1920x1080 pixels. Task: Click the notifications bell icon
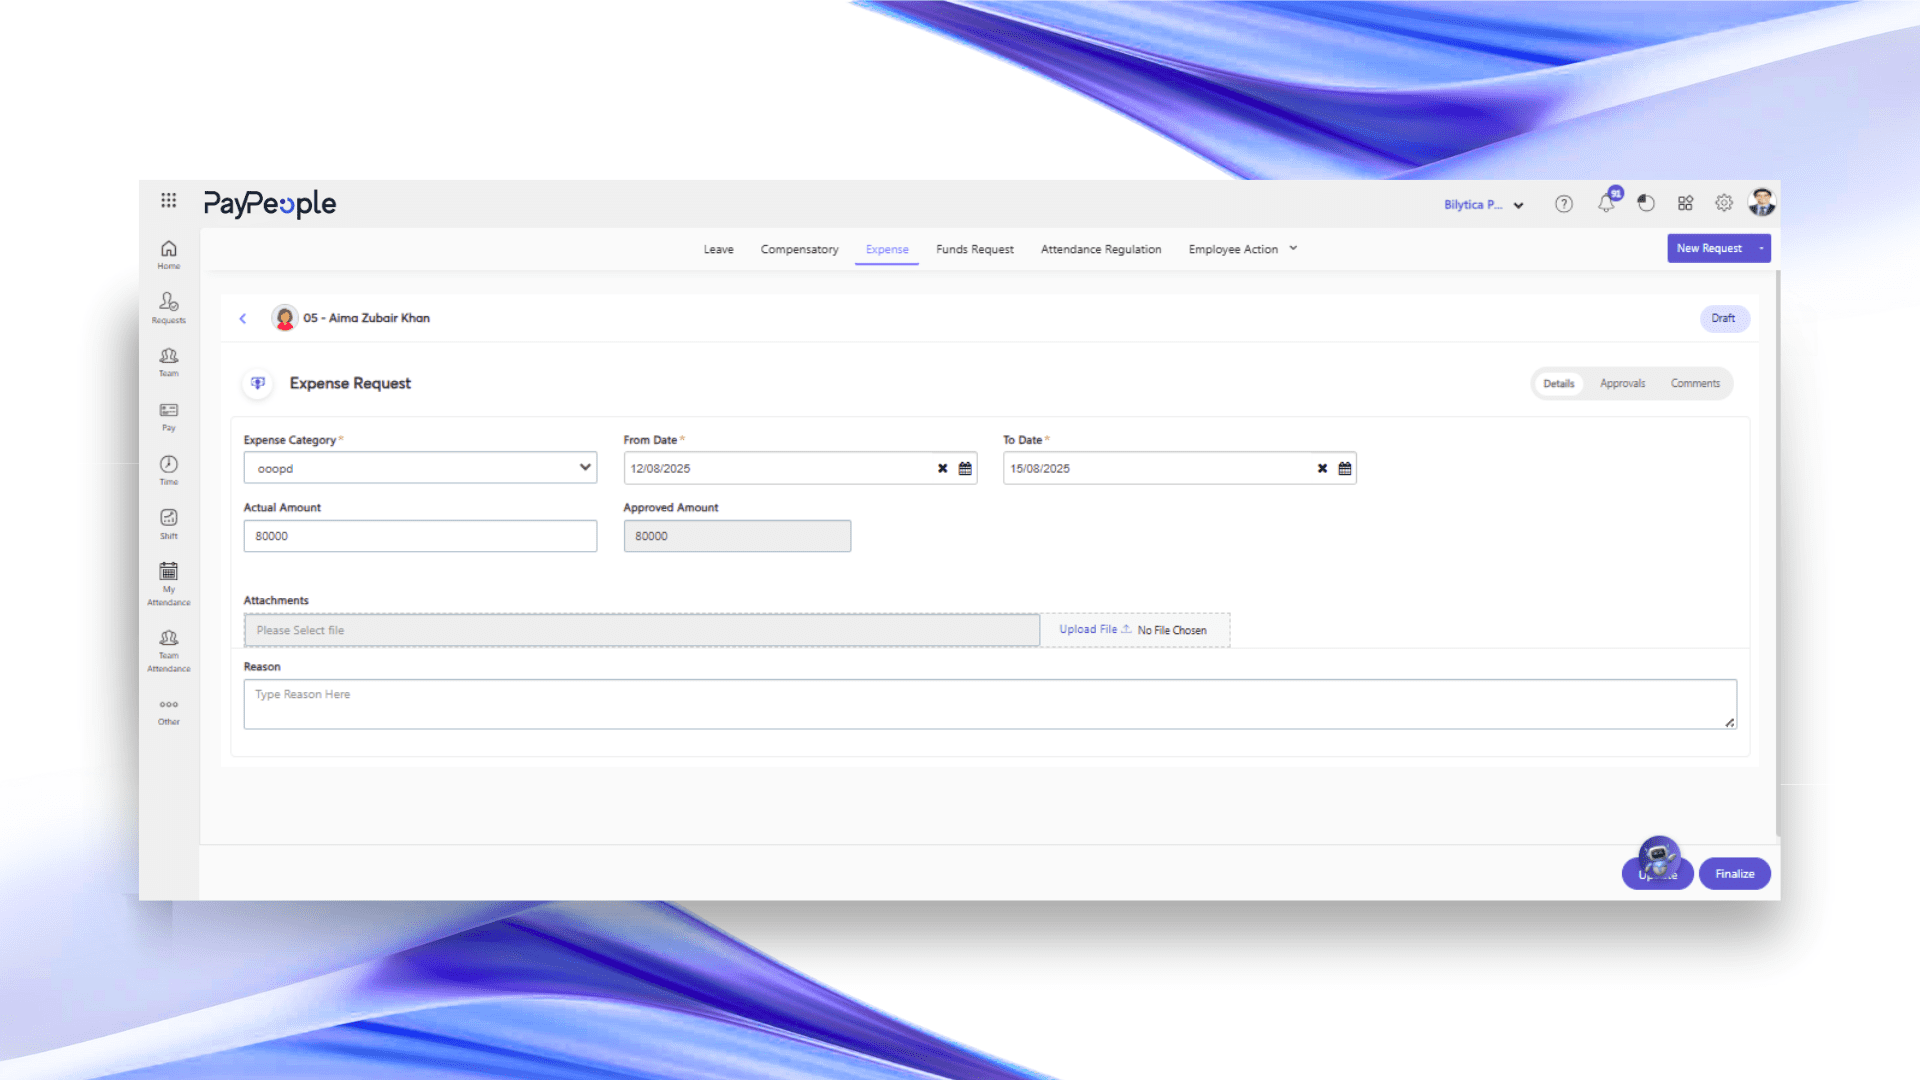click(x=1606, y=203)
